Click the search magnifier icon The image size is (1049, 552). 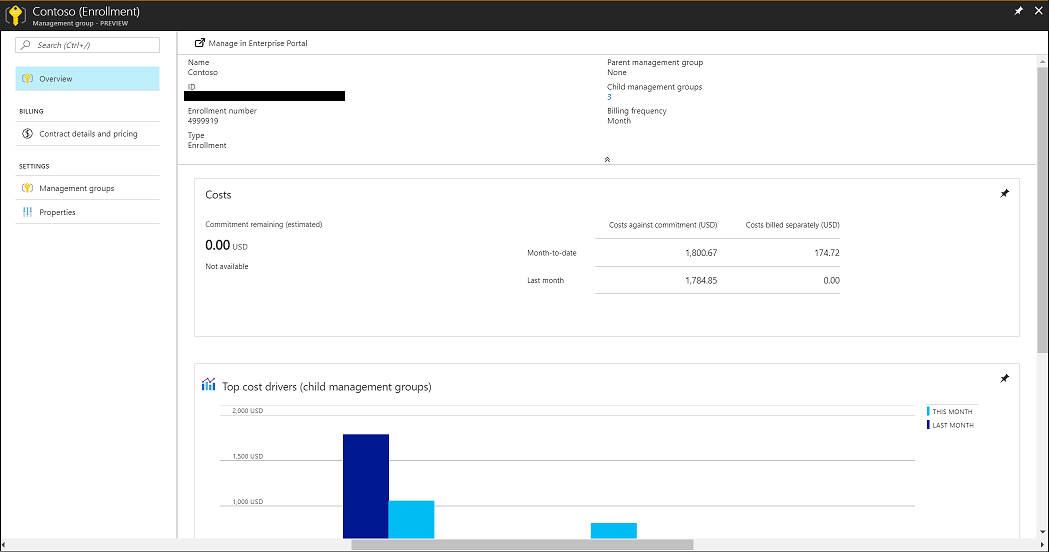coord(25,45)
